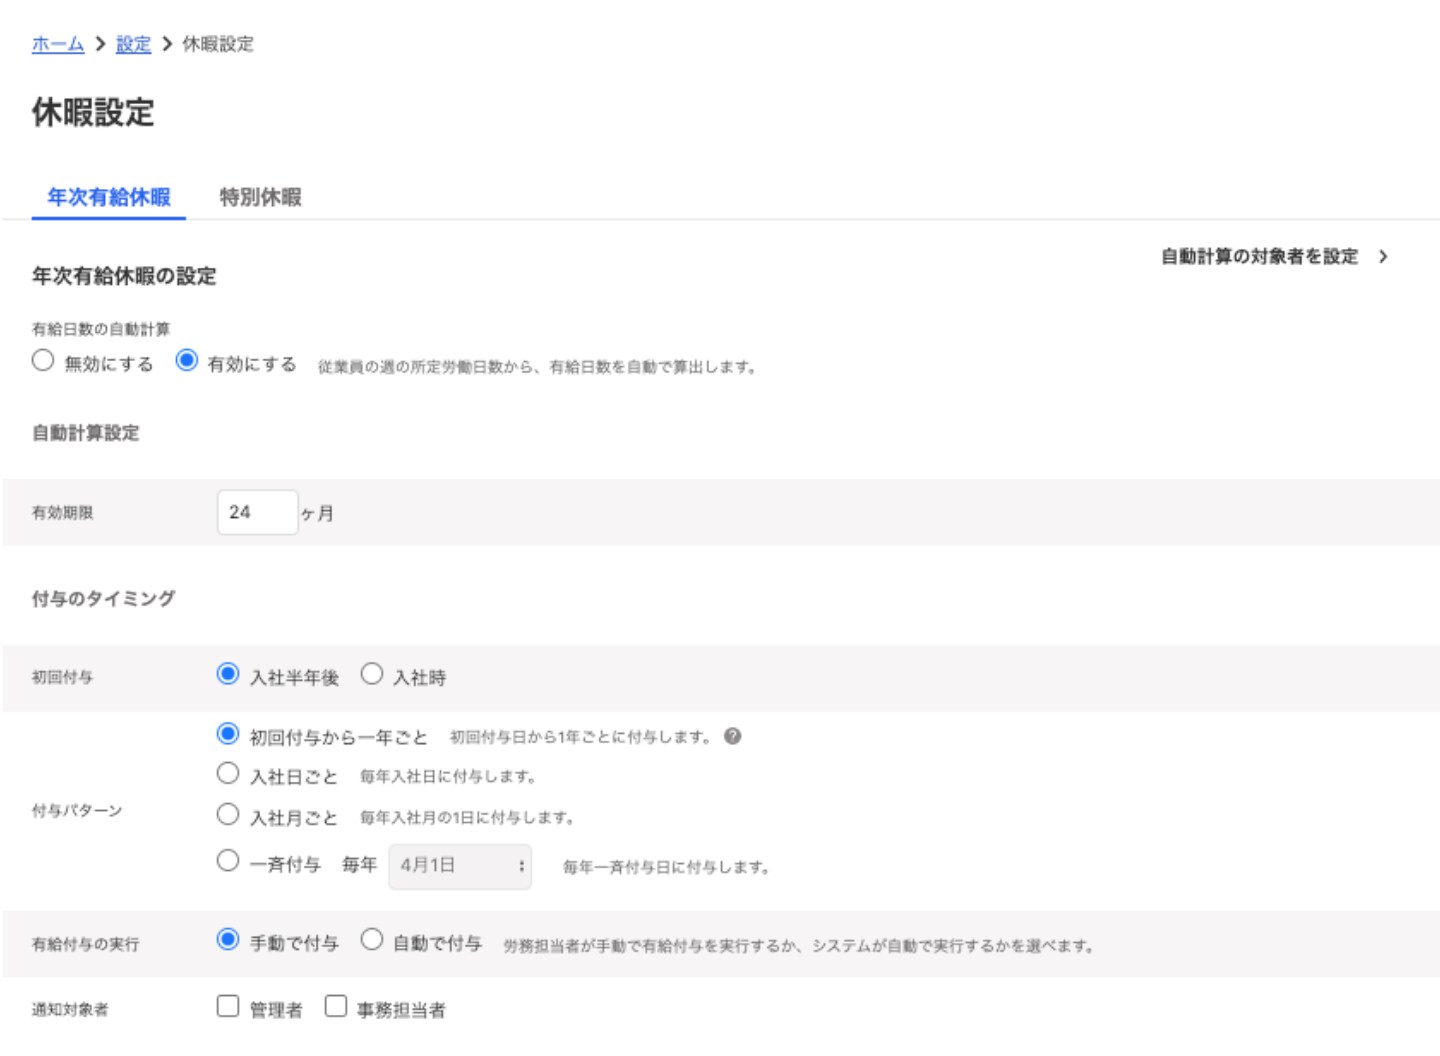Click the 有給付与の実行 row label
1440x1056 pixels.
(85, 944)
